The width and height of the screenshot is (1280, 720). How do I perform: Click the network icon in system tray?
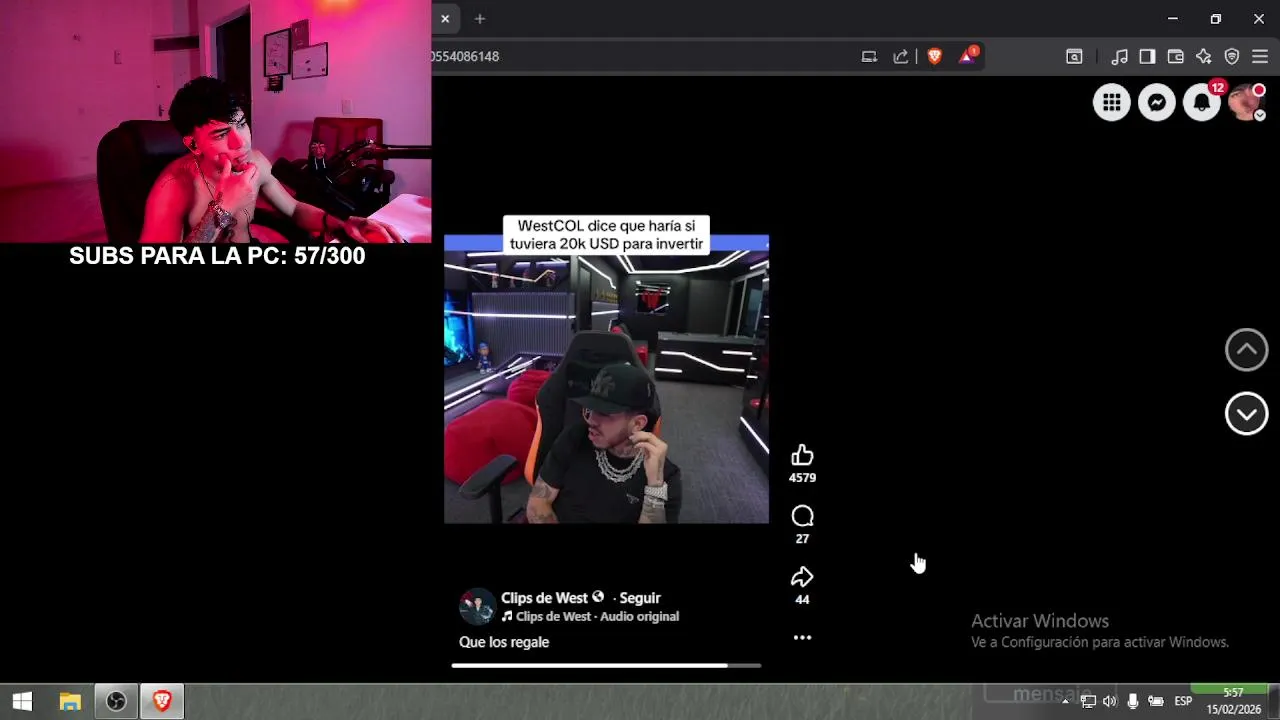click(1088, 702)
